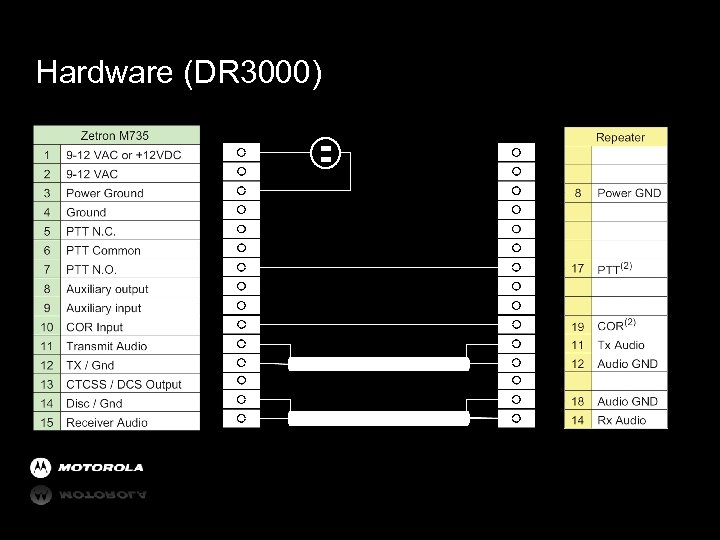The width and height of the screenshot is (720, 540).
Task: Select 'Rx Audio' in the Repeater table
Action: click(x=622, y=420)
